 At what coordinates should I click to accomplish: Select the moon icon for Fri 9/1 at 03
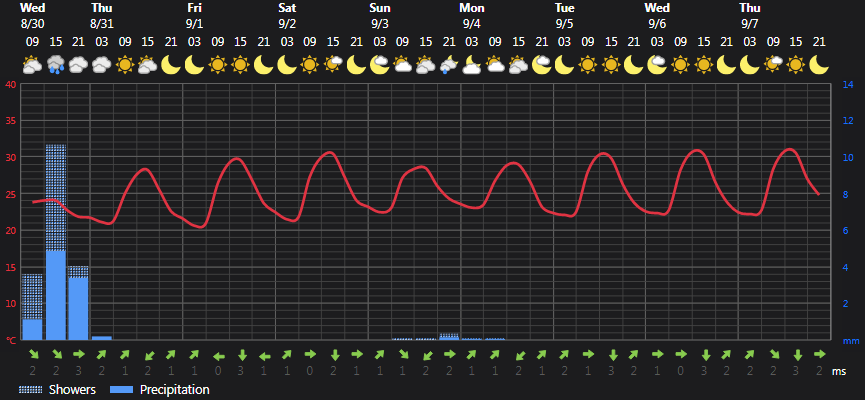[x=194, y=64]
